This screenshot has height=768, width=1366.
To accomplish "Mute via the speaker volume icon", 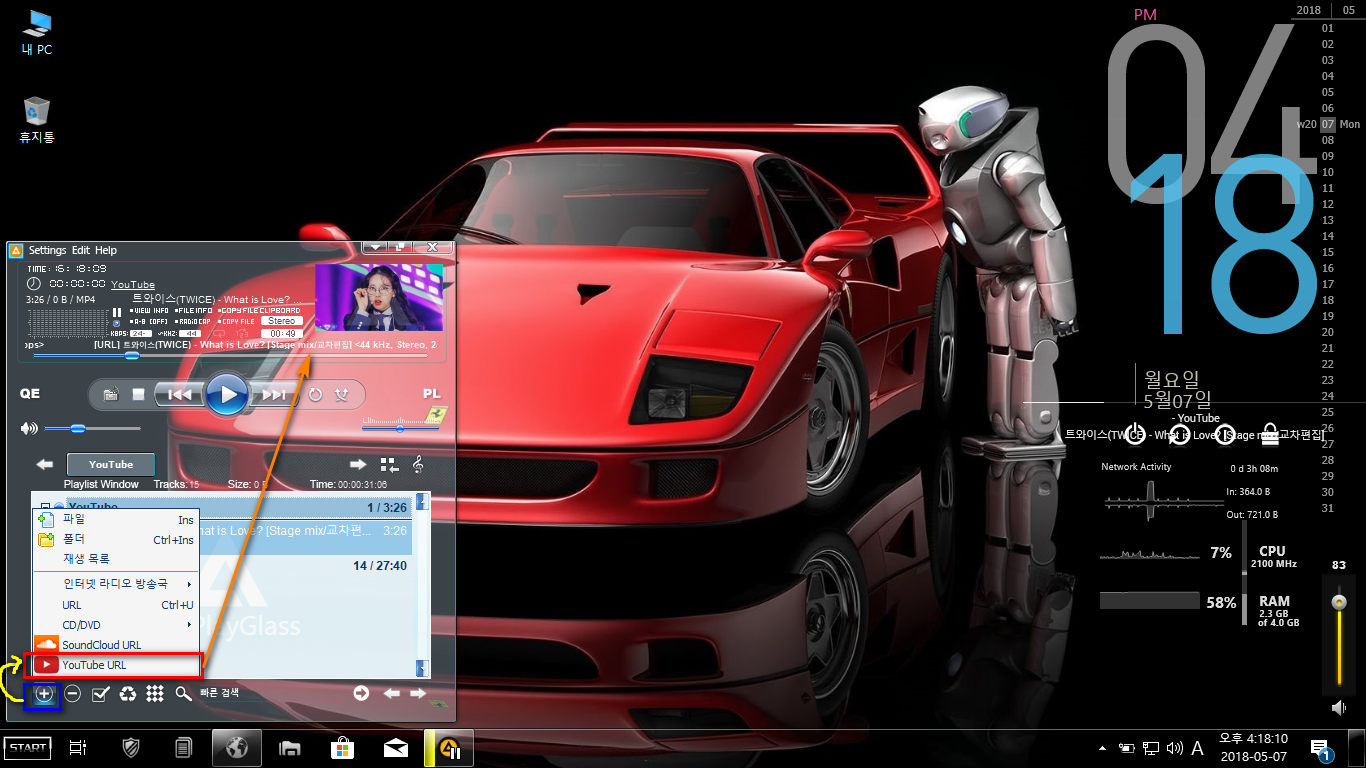I will pyautogui.click(x=28, y=428).
